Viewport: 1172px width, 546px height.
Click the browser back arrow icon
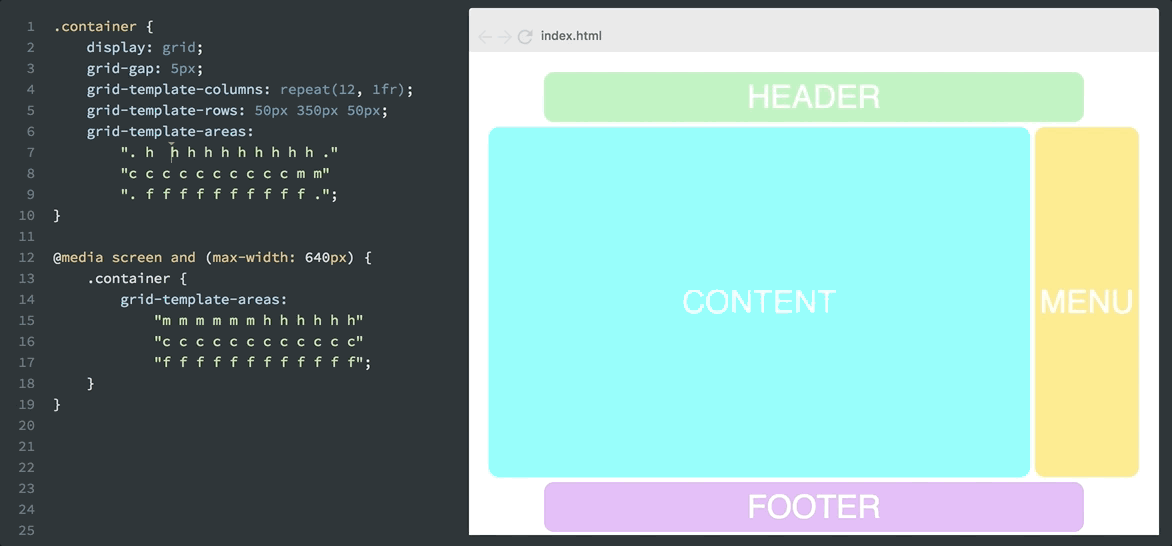485,37
